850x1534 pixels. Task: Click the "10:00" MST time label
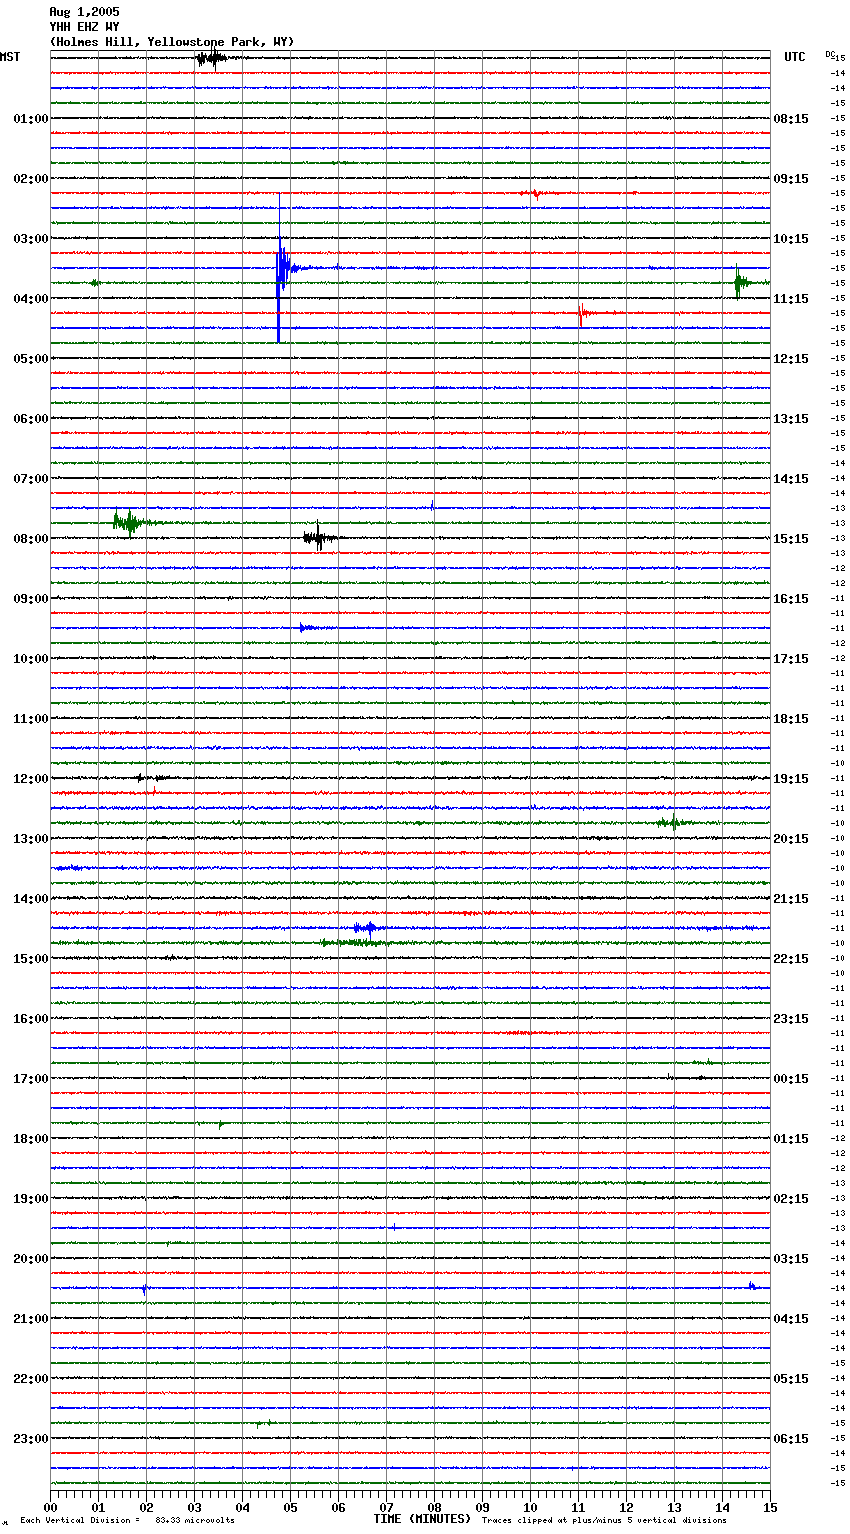pos(30,659)
